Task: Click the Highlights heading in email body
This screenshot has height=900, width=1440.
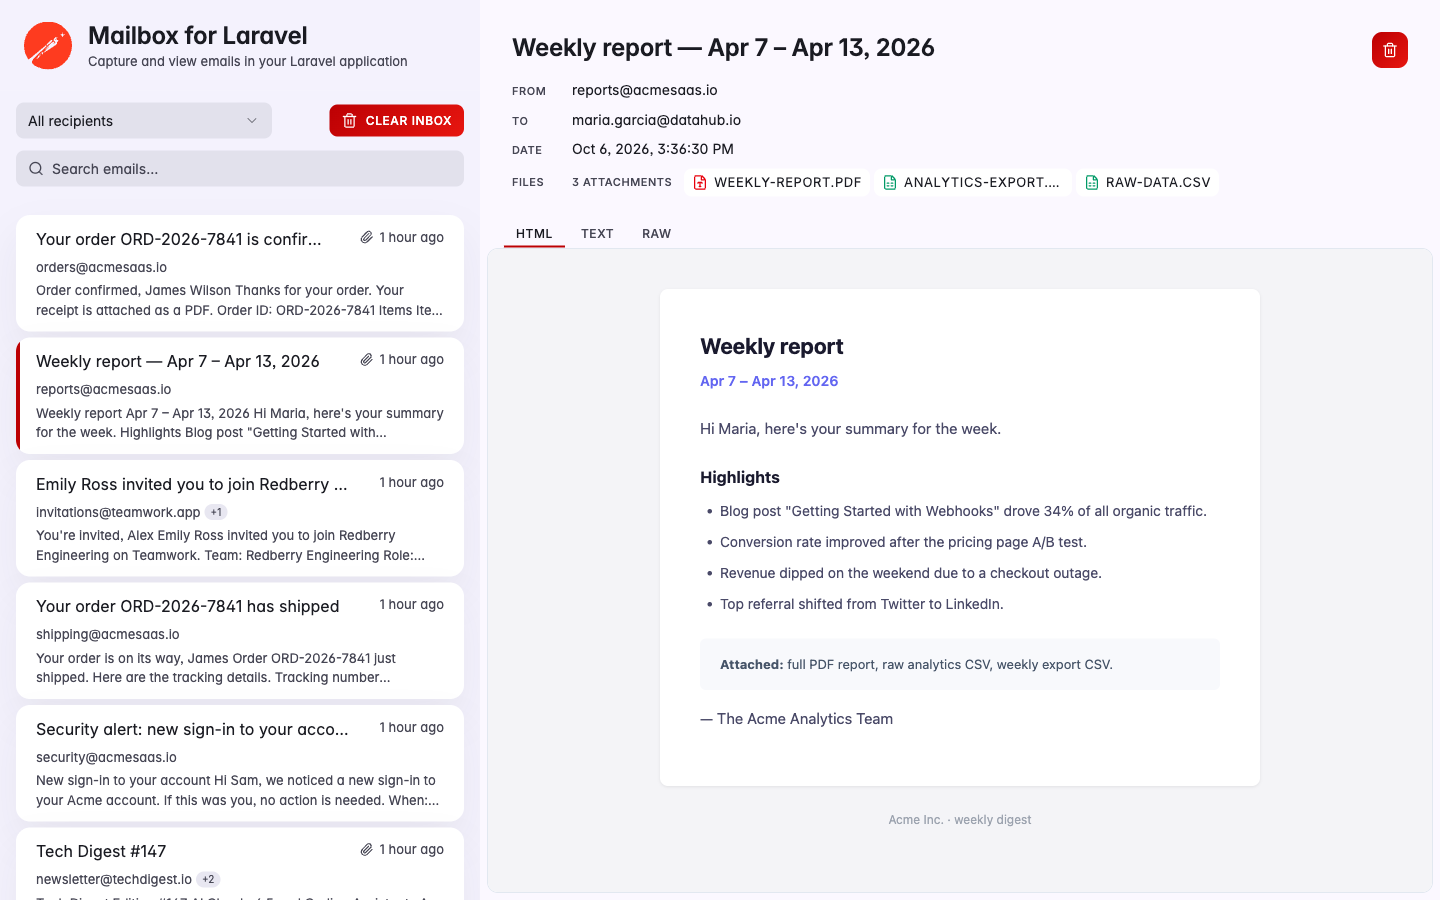Action: pos(740,478)
